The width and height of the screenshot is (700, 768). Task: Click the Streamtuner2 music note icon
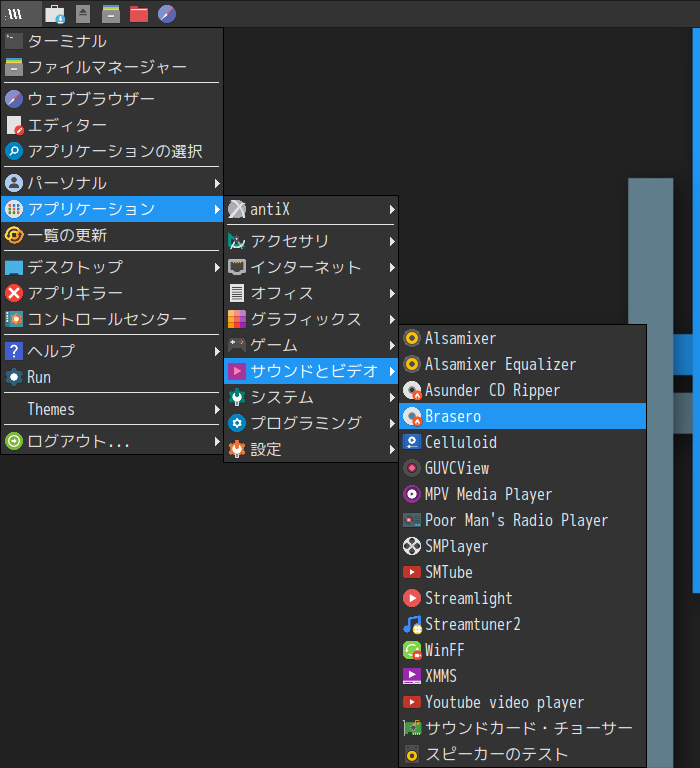[x=412, y=624]
